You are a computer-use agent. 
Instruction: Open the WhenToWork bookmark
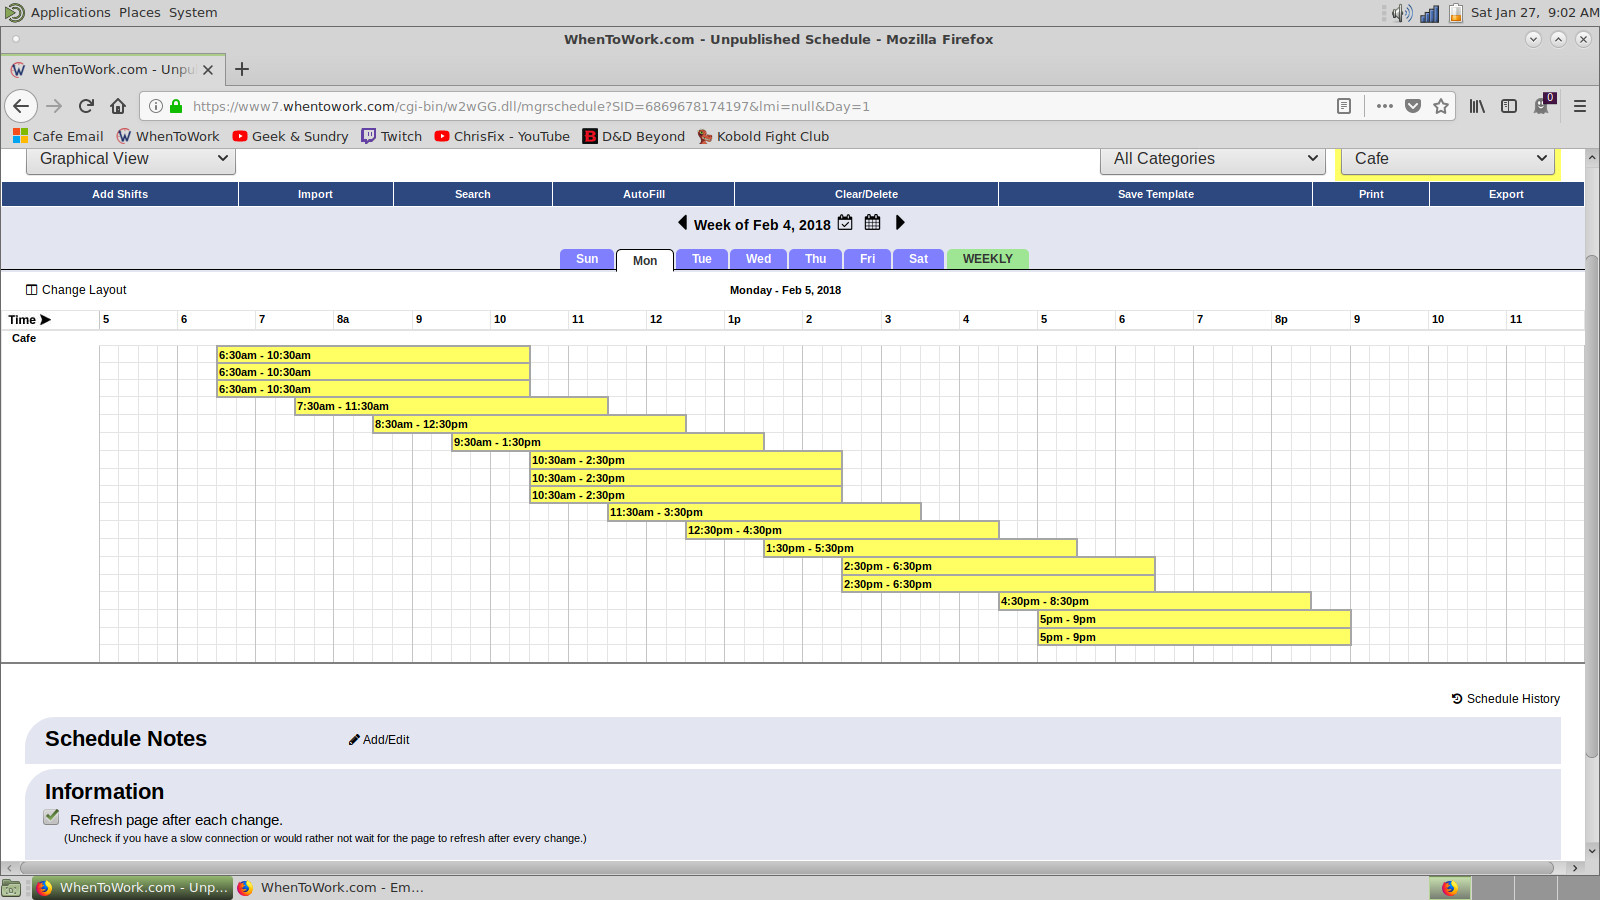(x=168, y=136)
